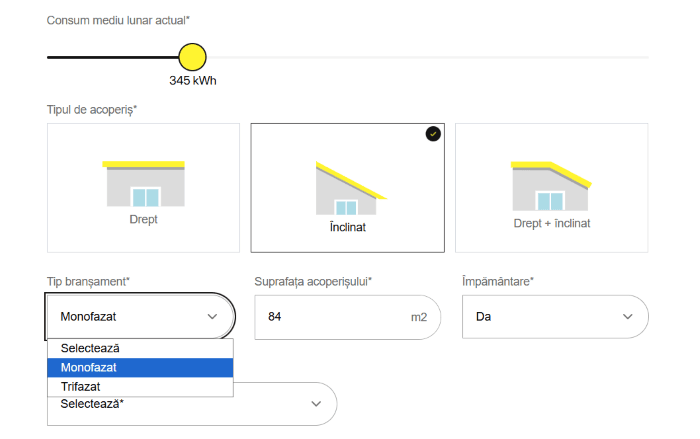The width and height of the screenshot is (700, 439).
Task: Click the chevron arrow in Împământare field
Action: [x=628, y=316]
